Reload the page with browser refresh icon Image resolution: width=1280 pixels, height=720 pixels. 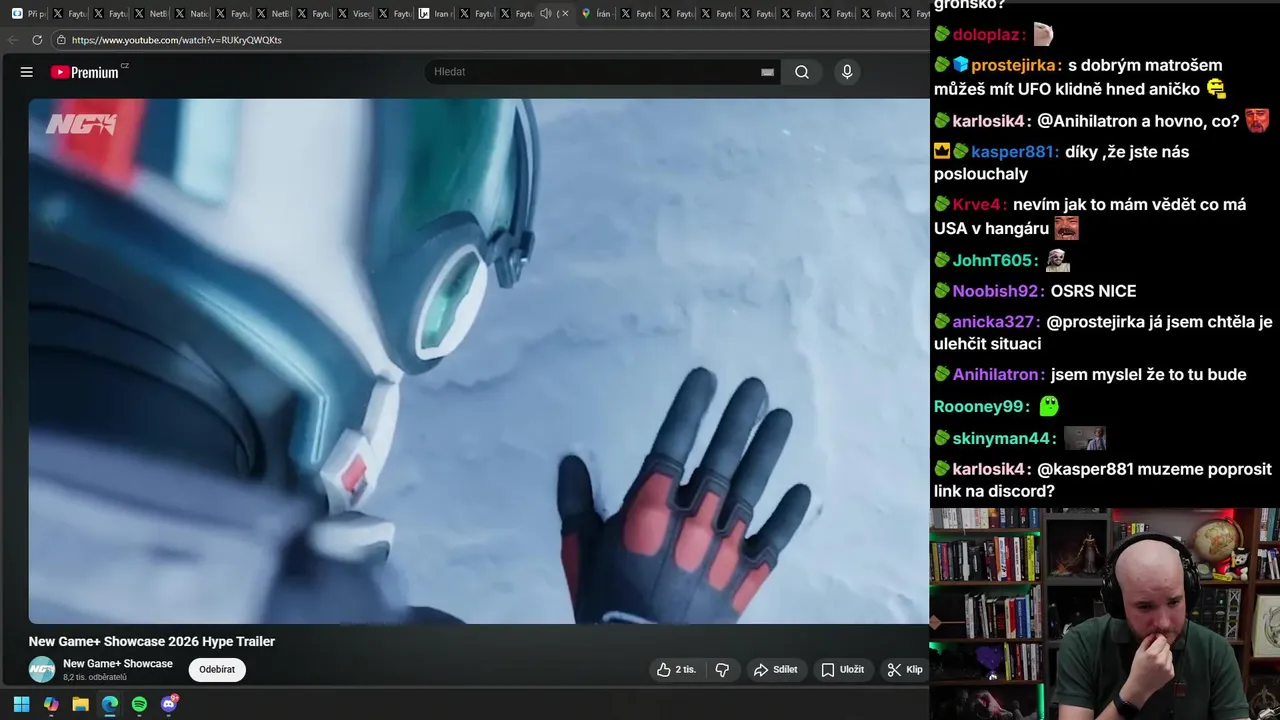pos(37,40)
